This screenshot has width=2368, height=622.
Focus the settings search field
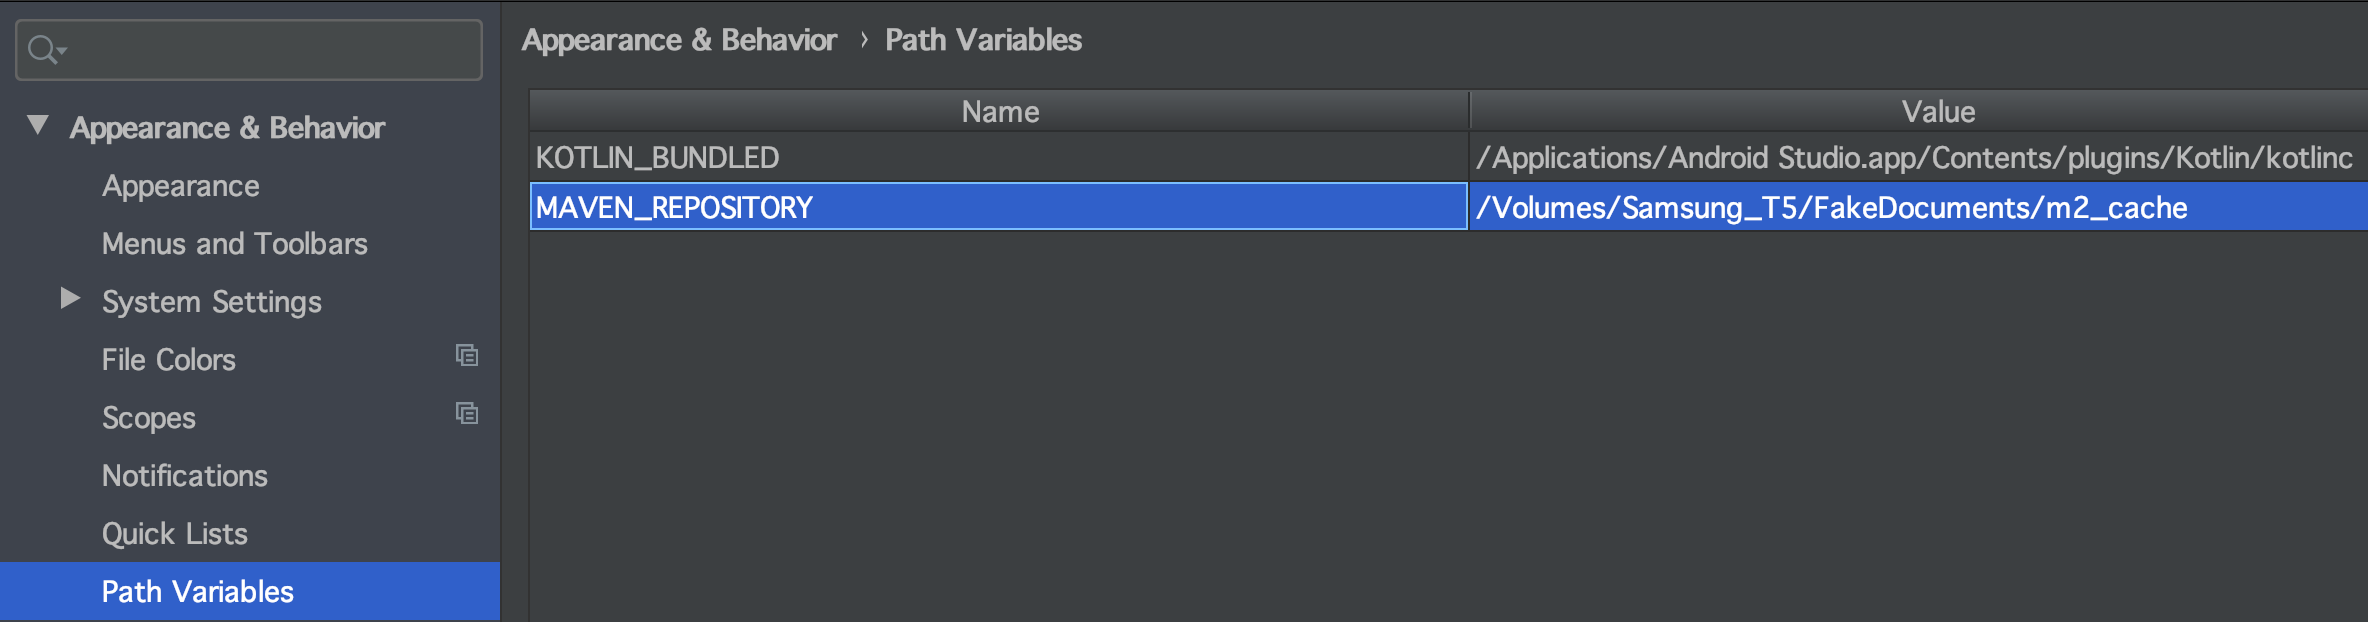[270, 50]
